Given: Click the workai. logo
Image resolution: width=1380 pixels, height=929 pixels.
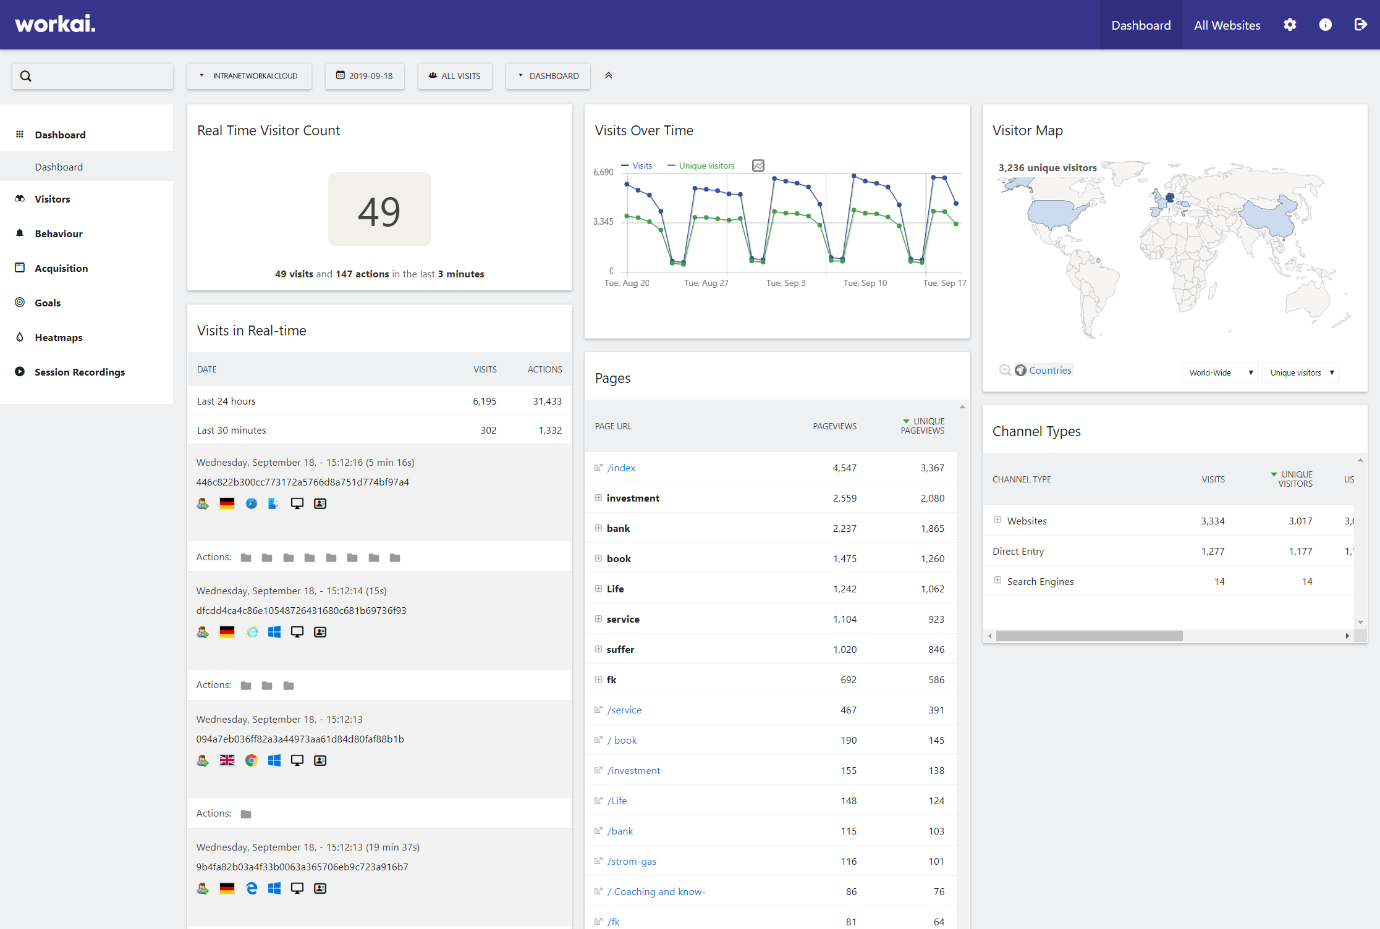Looking at the screenshot, I should click(x=55, y=24).
